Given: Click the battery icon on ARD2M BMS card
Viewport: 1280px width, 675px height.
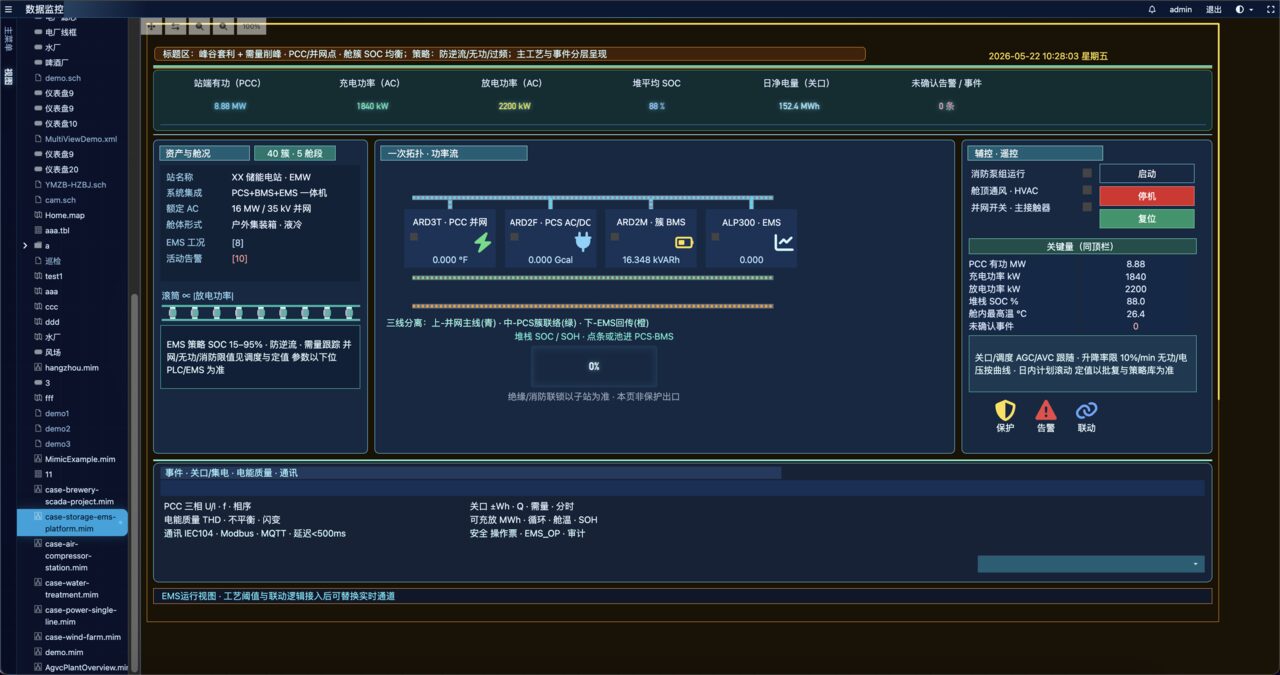Looking at the screenshot, I should click(684, 242).
